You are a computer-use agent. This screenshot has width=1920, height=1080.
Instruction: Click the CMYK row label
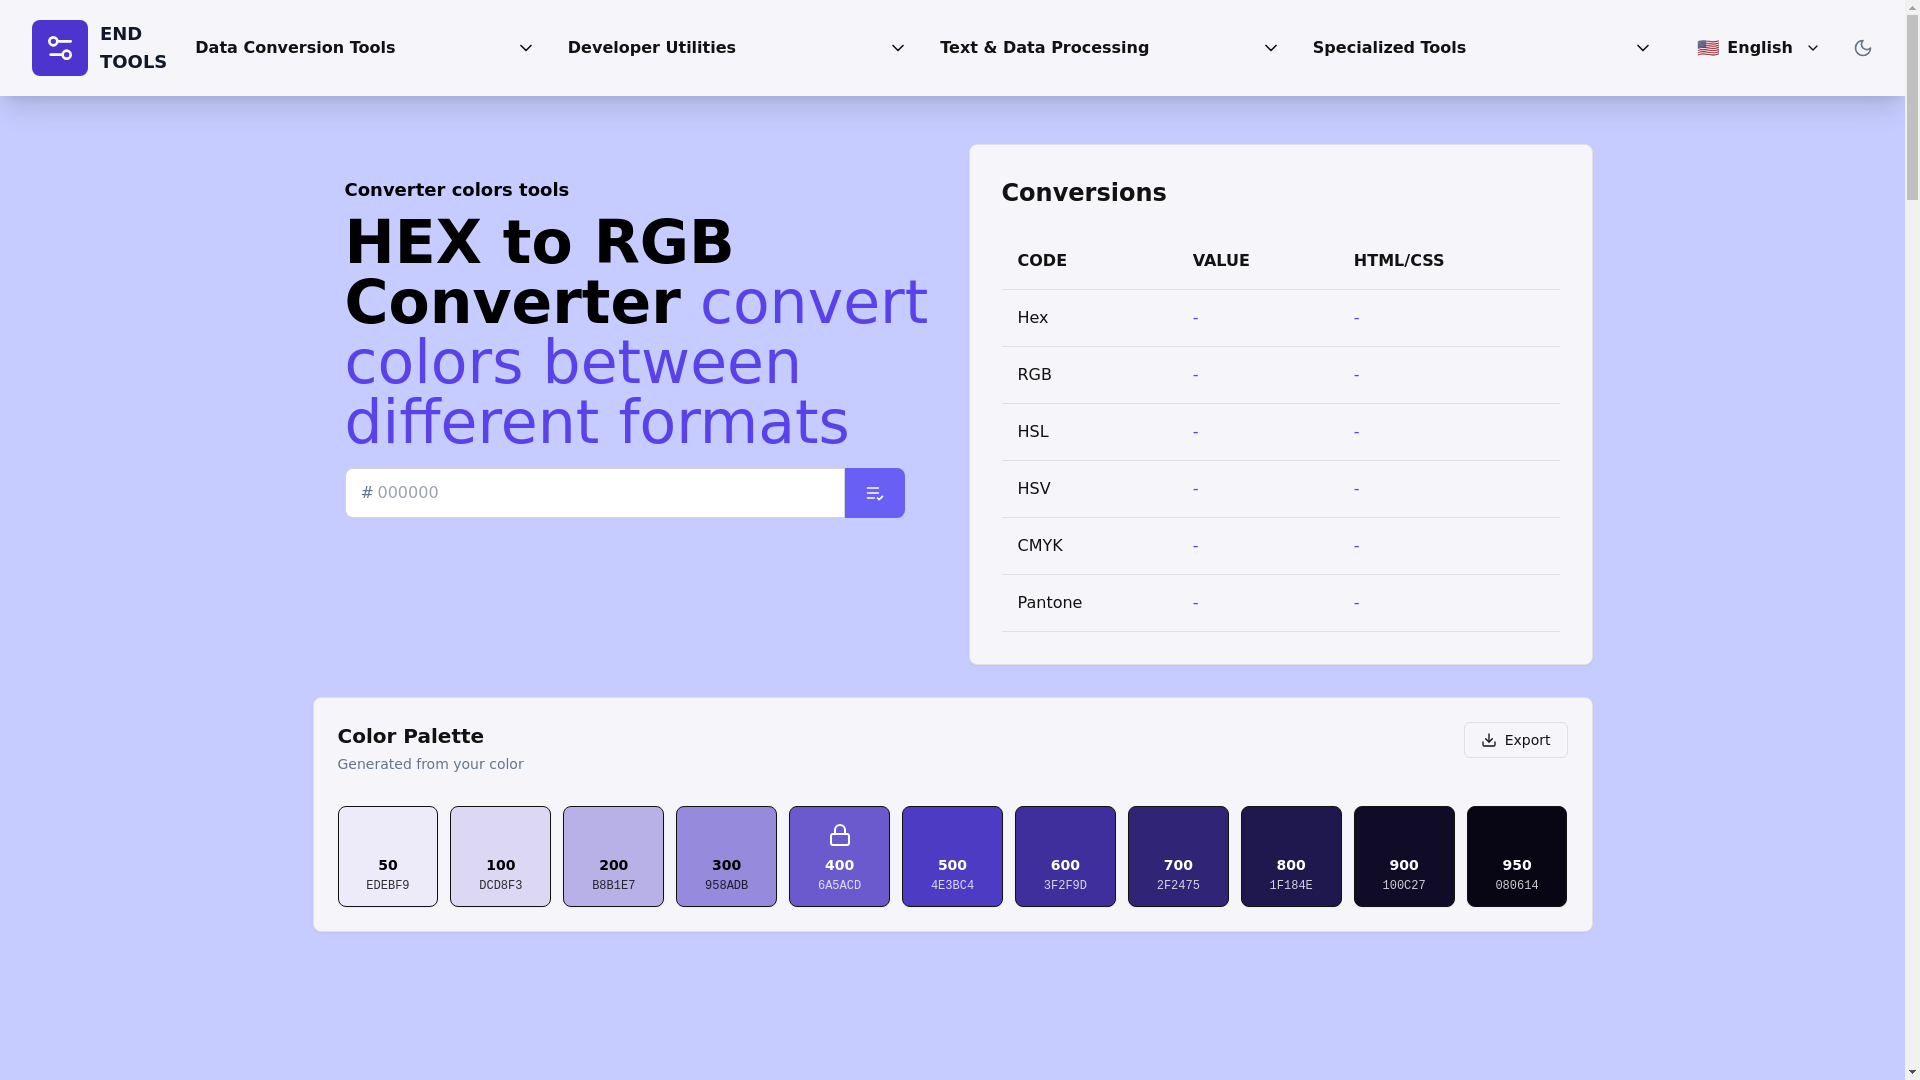pos(1040,546)
